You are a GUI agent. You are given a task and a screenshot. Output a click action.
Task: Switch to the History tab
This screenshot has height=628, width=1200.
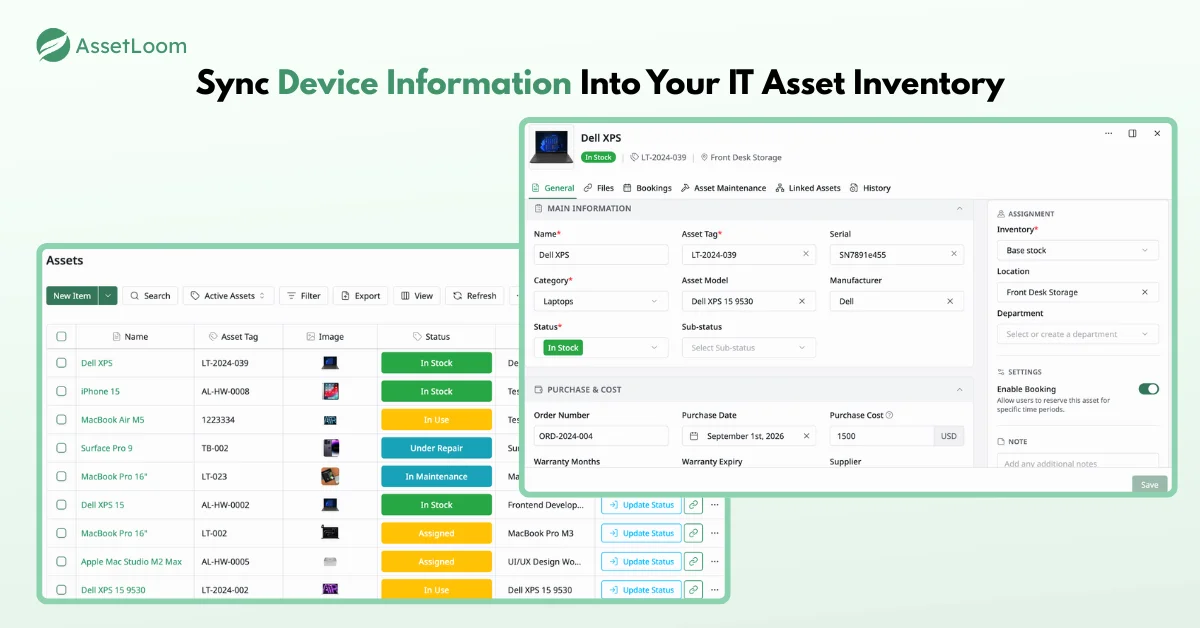click(870, 188)
